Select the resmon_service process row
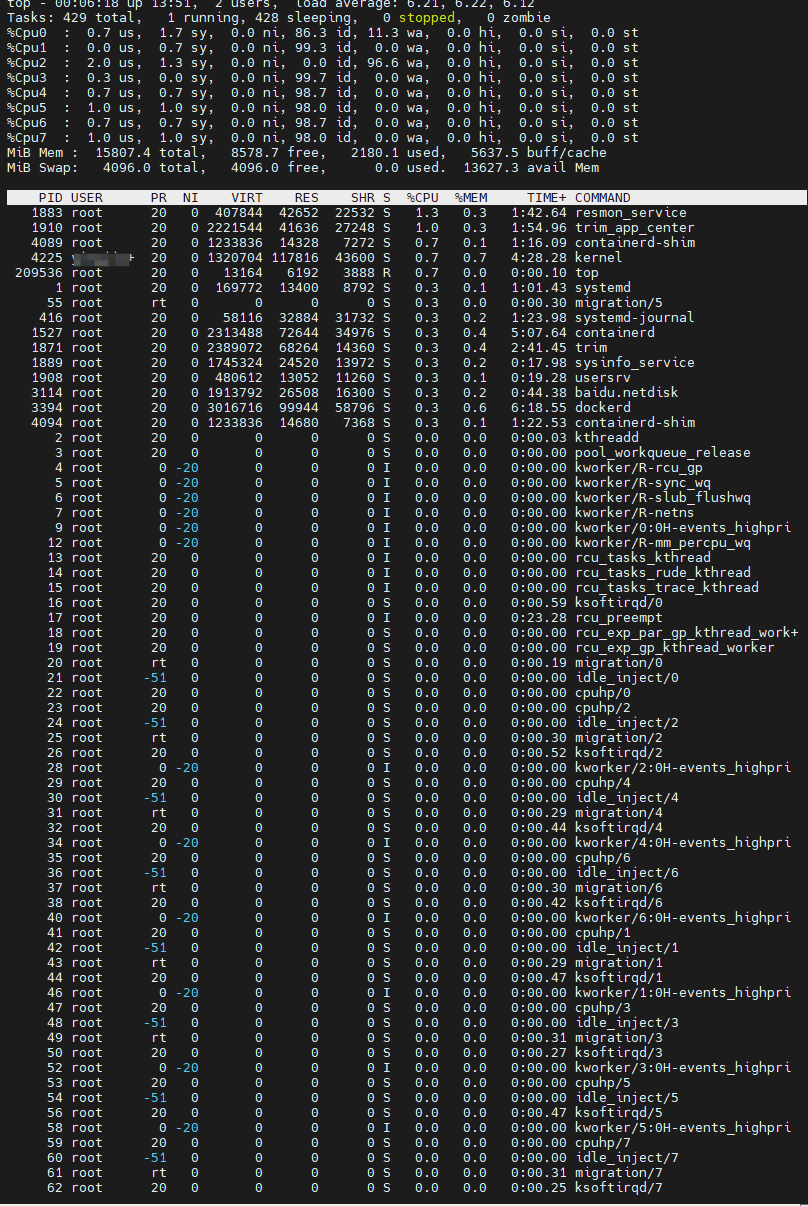The height and width of the screenshot is (1206, 808). (630, 213)
